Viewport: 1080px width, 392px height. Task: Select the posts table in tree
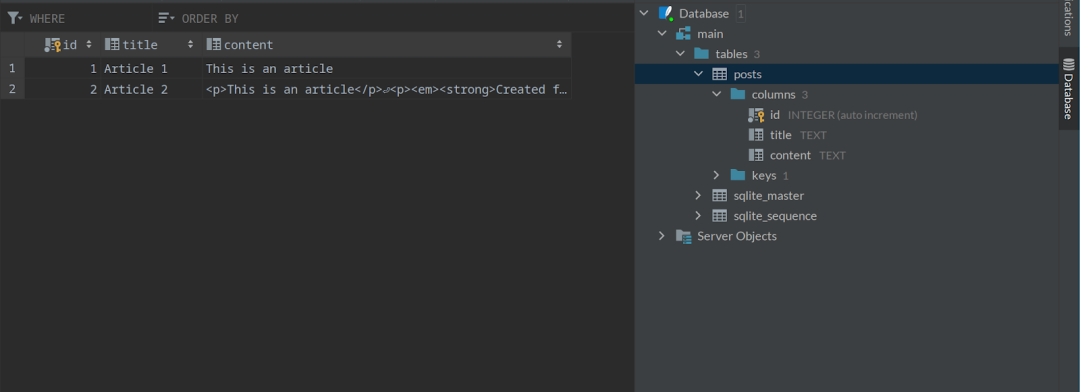[x=747, y=74]
